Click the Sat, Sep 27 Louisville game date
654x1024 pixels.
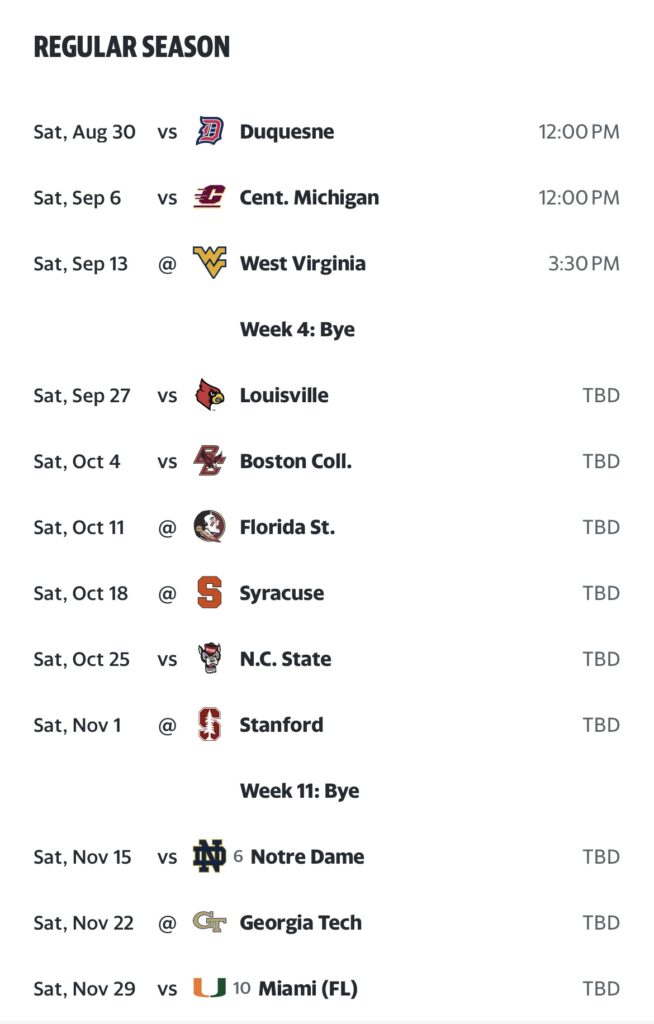pos(82,395)
